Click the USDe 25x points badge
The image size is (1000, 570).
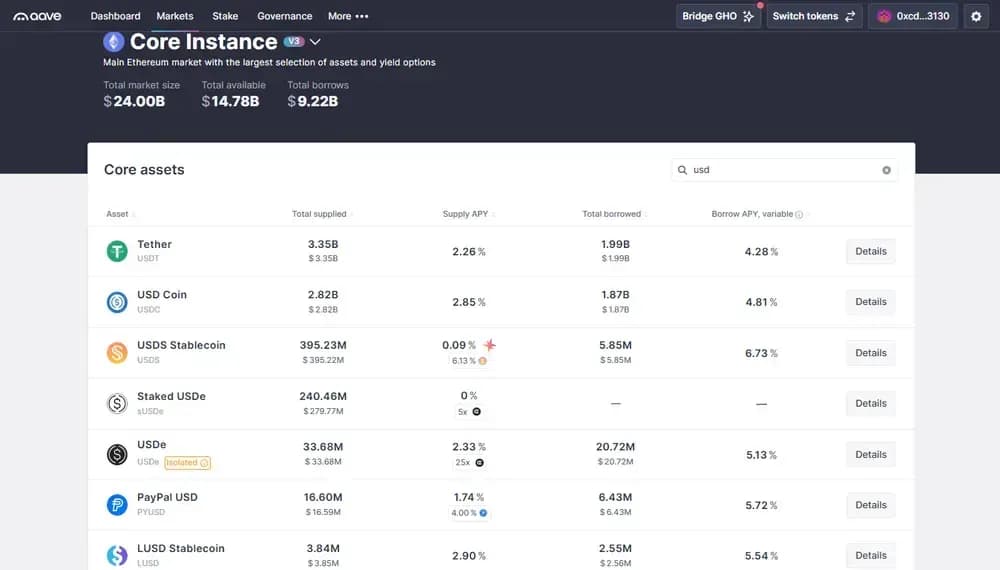point(469,463)
